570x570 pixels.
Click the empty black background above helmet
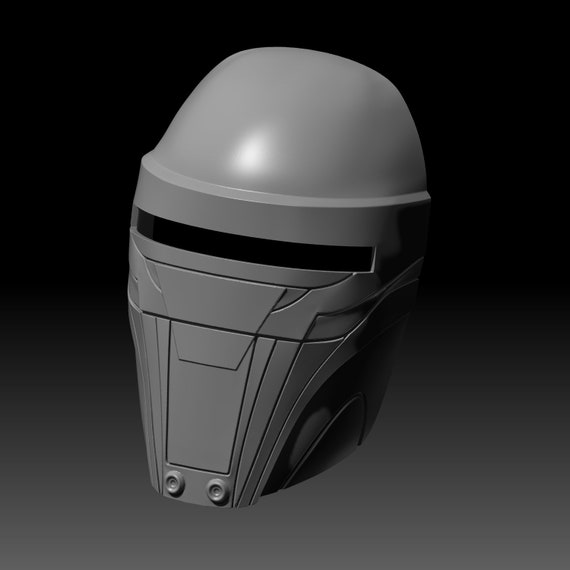(285, 22)
